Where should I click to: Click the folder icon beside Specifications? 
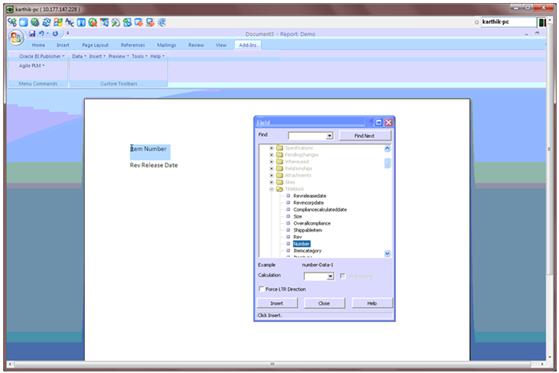(x=280, y=148)
